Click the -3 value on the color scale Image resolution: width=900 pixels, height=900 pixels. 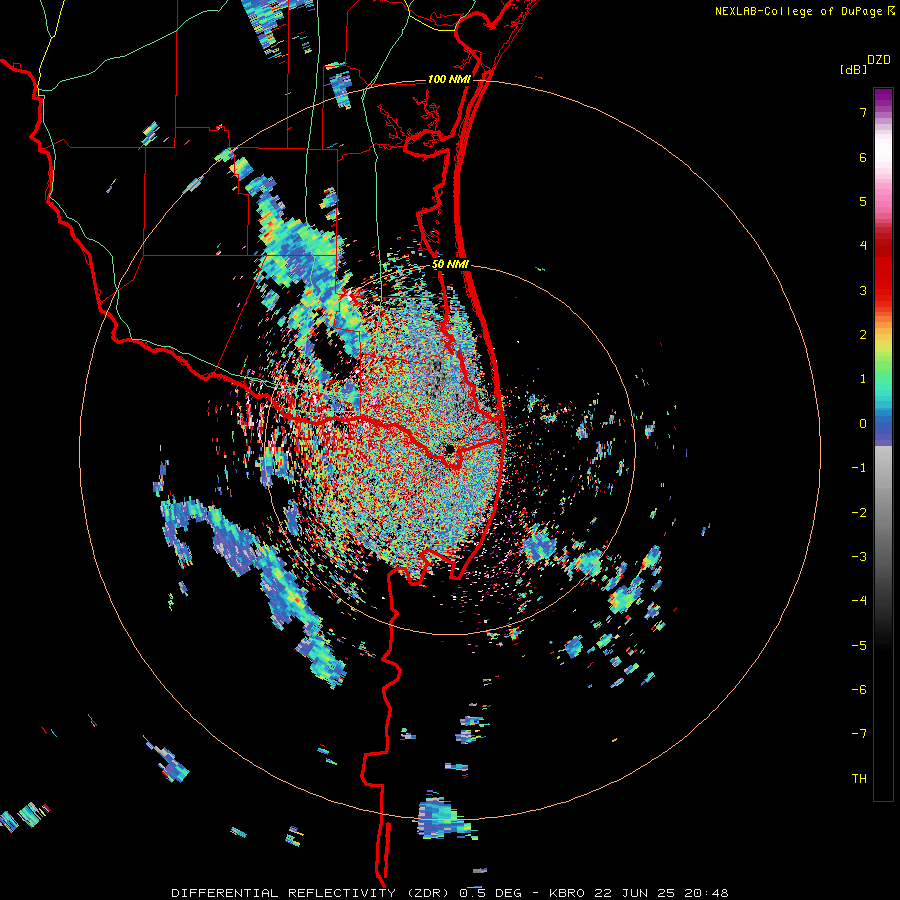click(x=859, y=557)
